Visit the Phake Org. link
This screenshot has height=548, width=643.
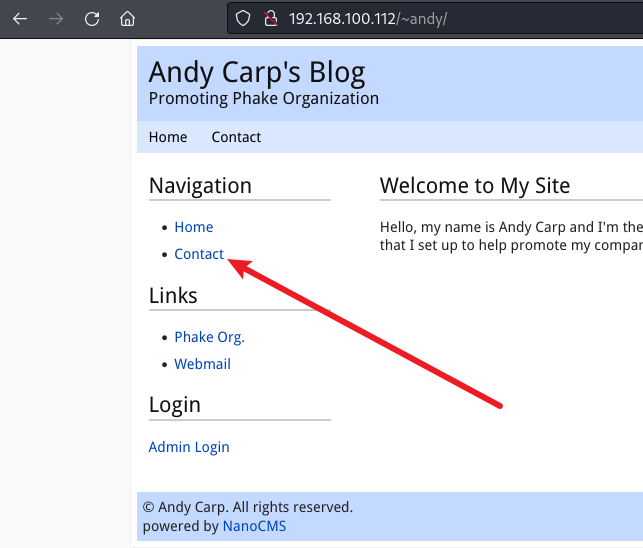(209, 337)
